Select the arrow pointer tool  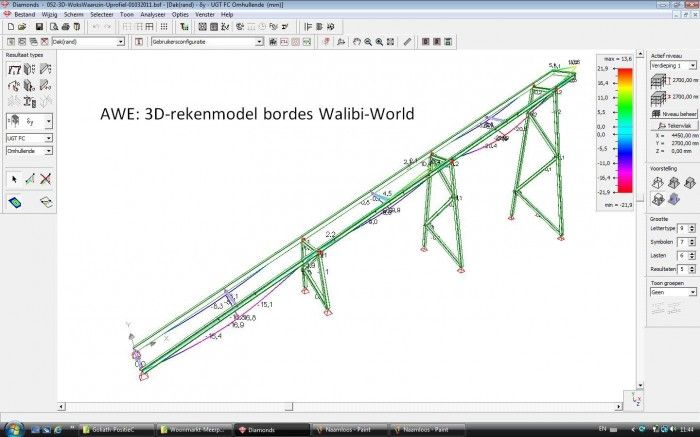click(x=14, y=179)
